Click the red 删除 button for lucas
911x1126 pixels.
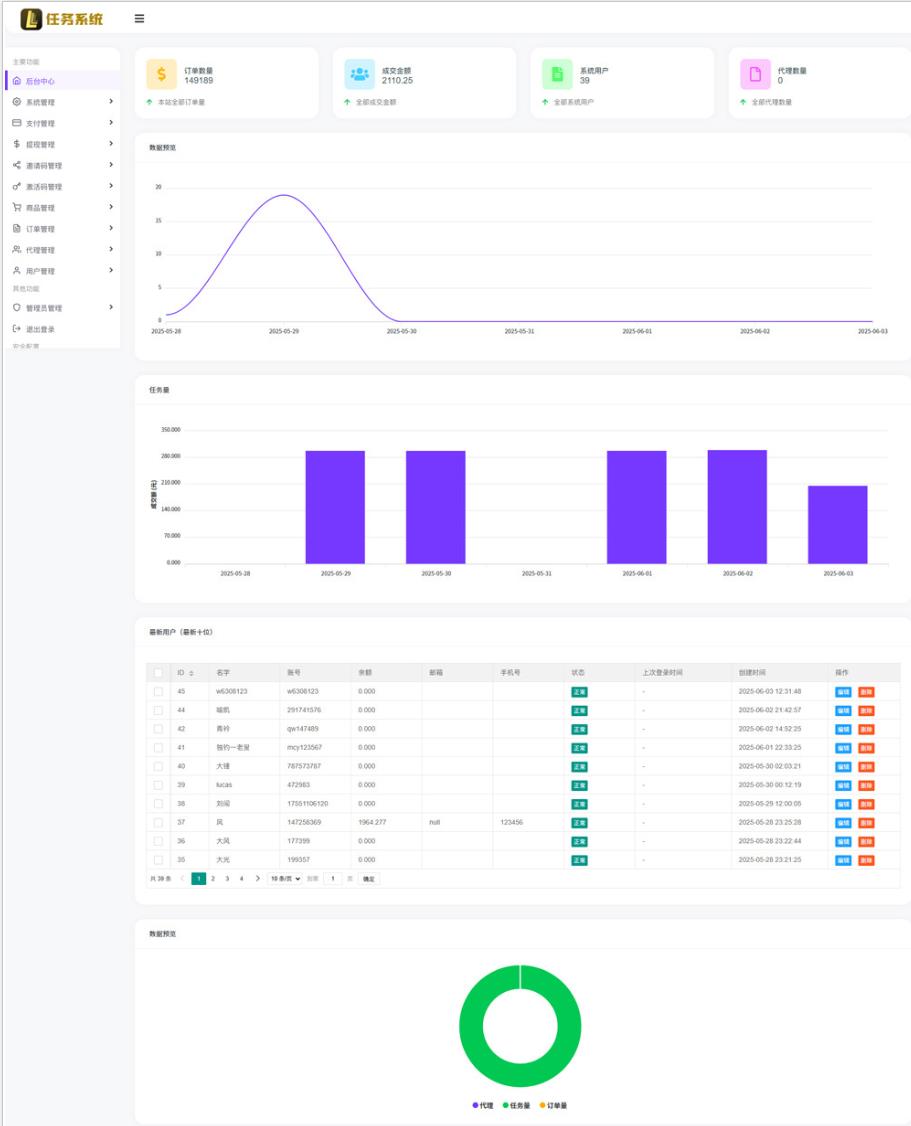pyautogui.click(x=866, y=785)
